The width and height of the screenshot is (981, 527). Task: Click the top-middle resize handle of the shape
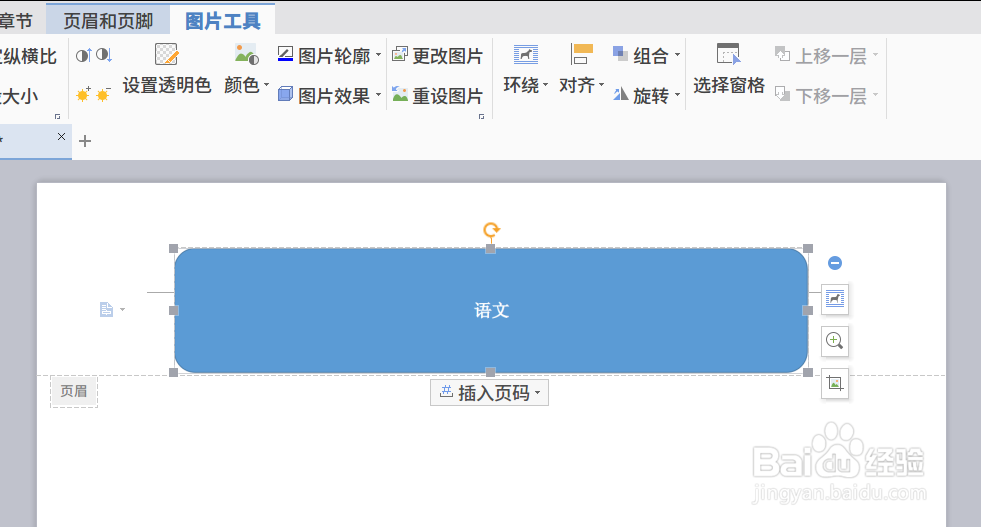click(490, 249)
